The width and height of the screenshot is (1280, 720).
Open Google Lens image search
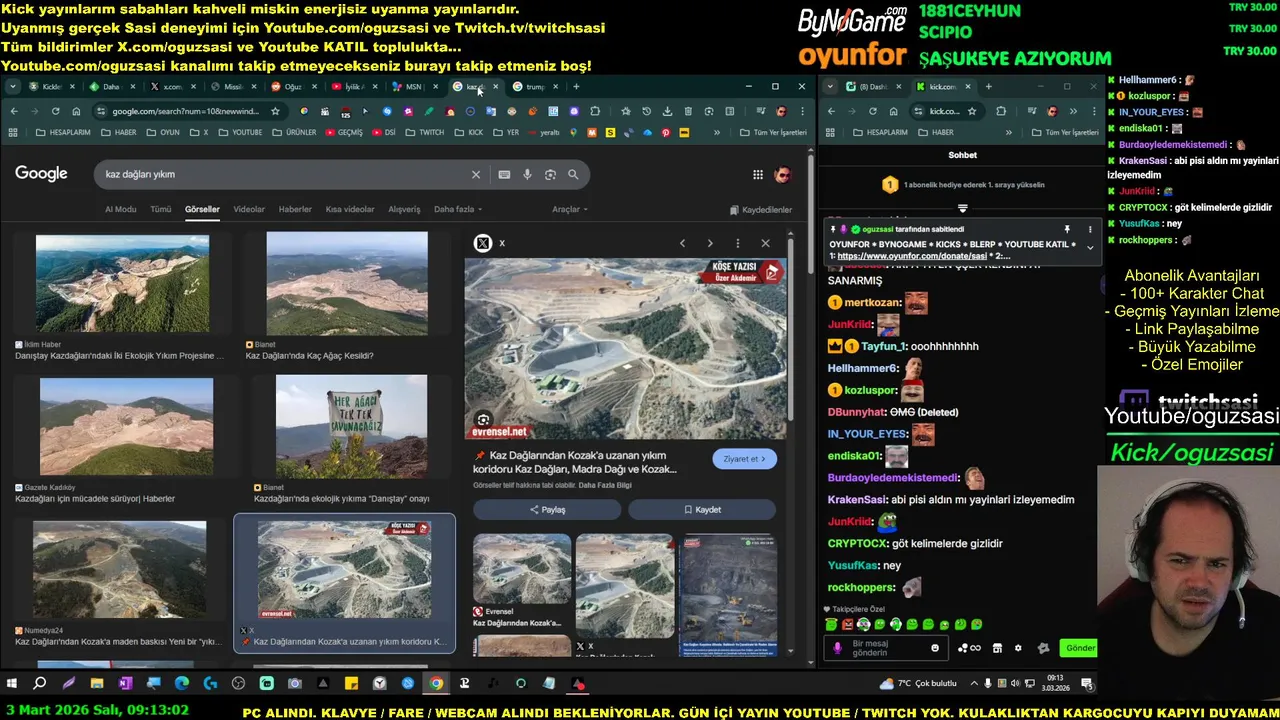coord(550,174)
